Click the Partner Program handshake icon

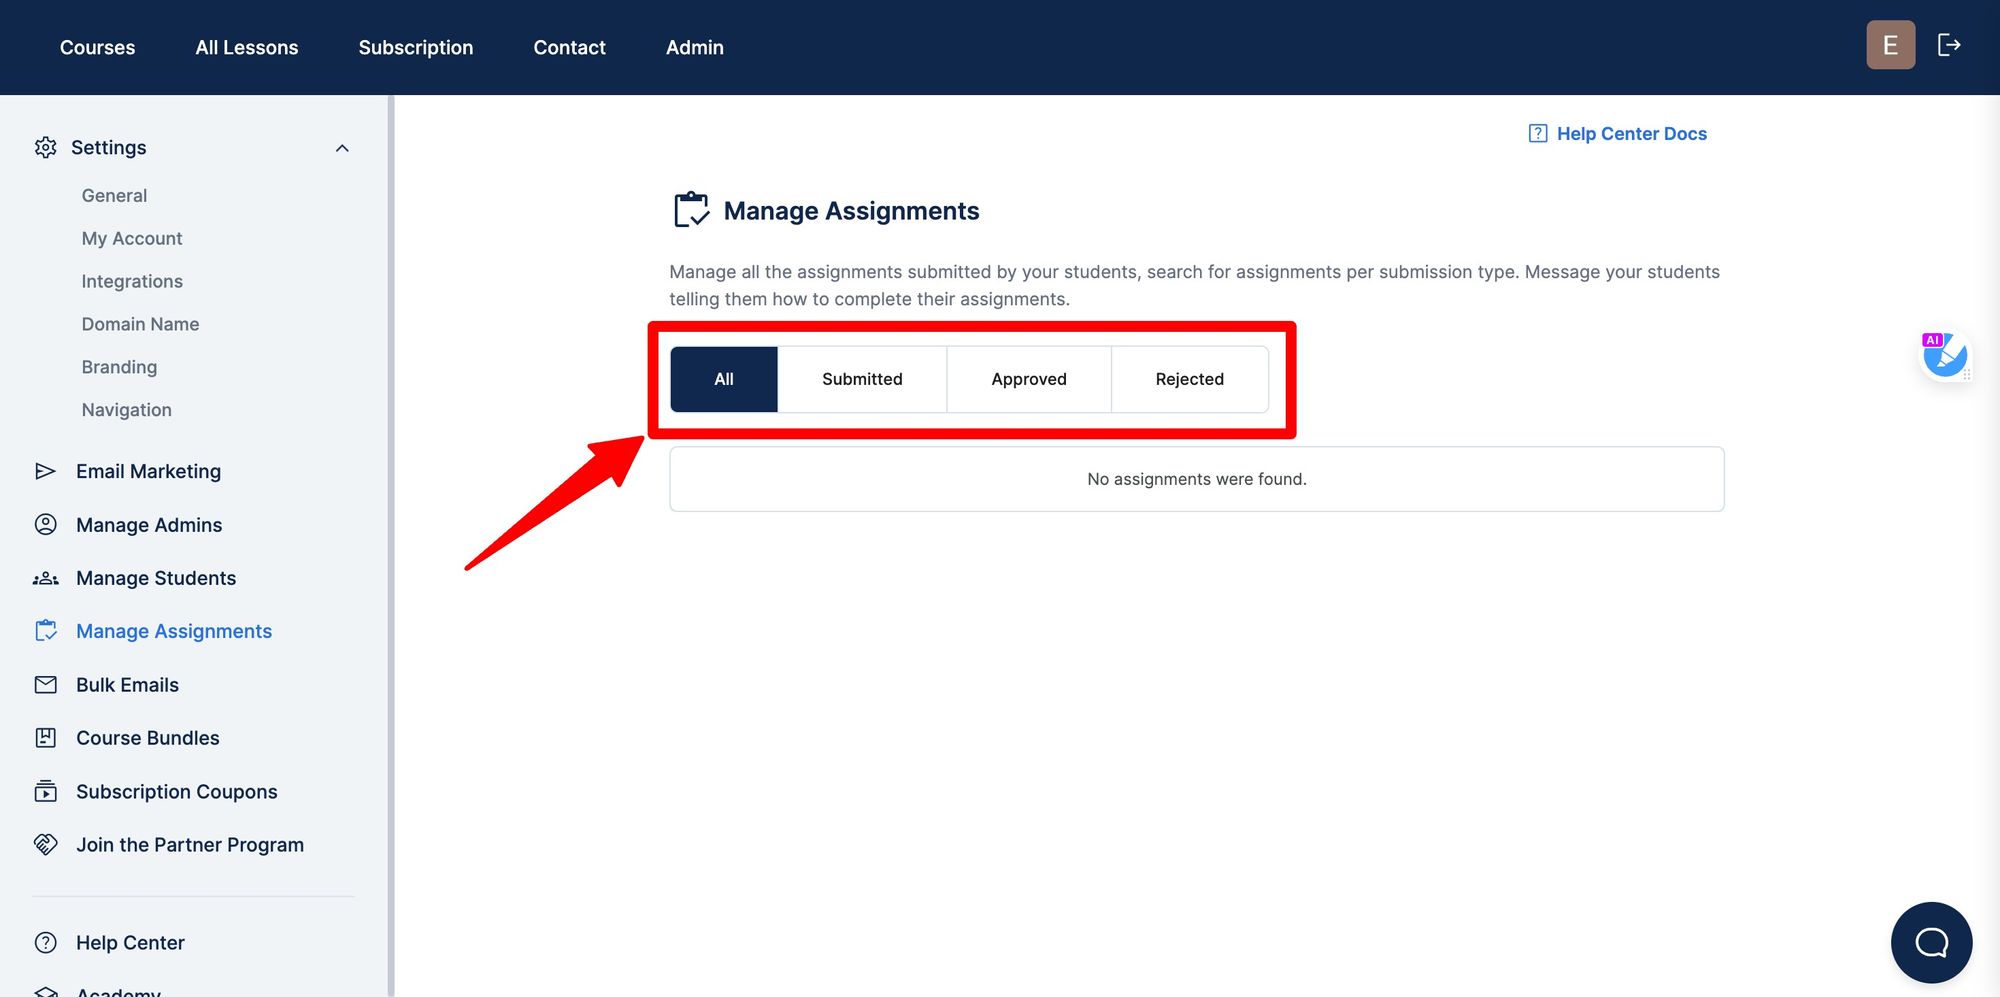[45, 845]
